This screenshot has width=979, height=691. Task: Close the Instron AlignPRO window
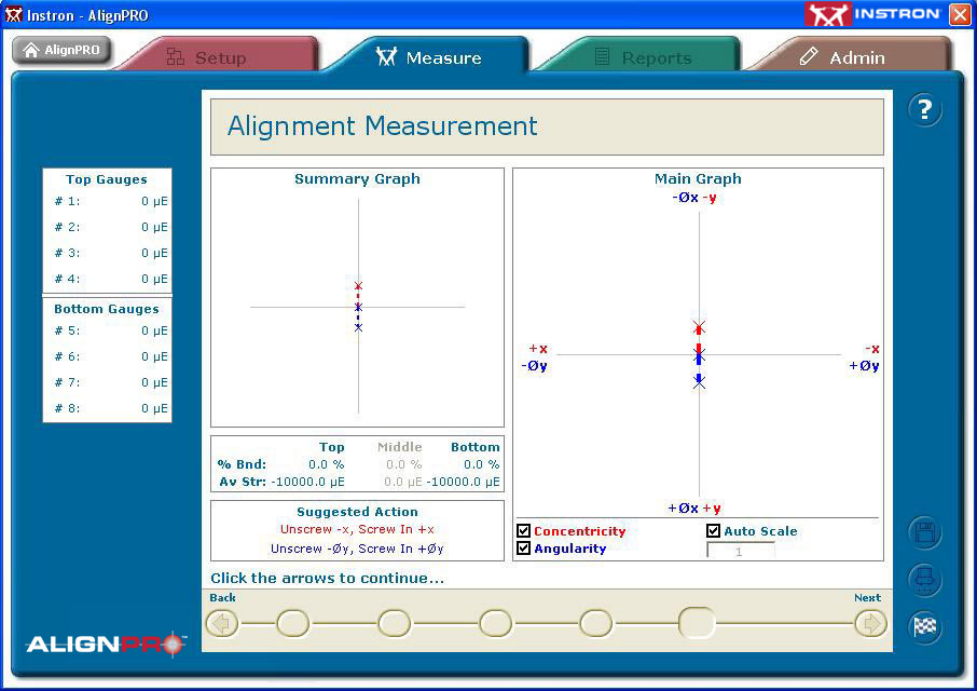959,14
